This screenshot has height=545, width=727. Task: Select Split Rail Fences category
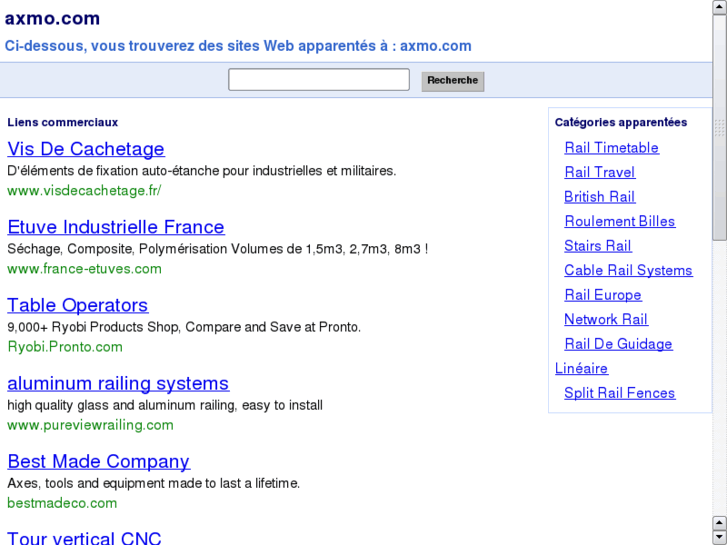[x=619, y=393]
